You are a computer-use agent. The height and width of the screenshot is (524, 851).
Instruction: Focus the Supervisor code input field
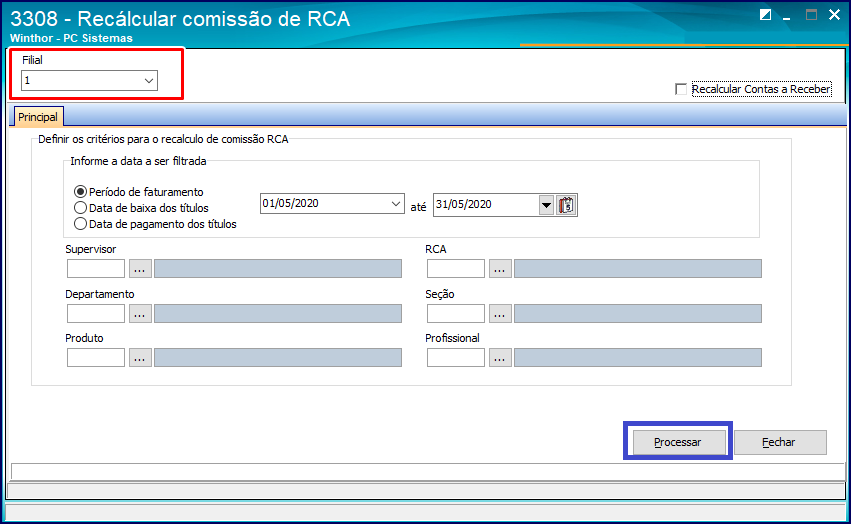click(96, 269)
